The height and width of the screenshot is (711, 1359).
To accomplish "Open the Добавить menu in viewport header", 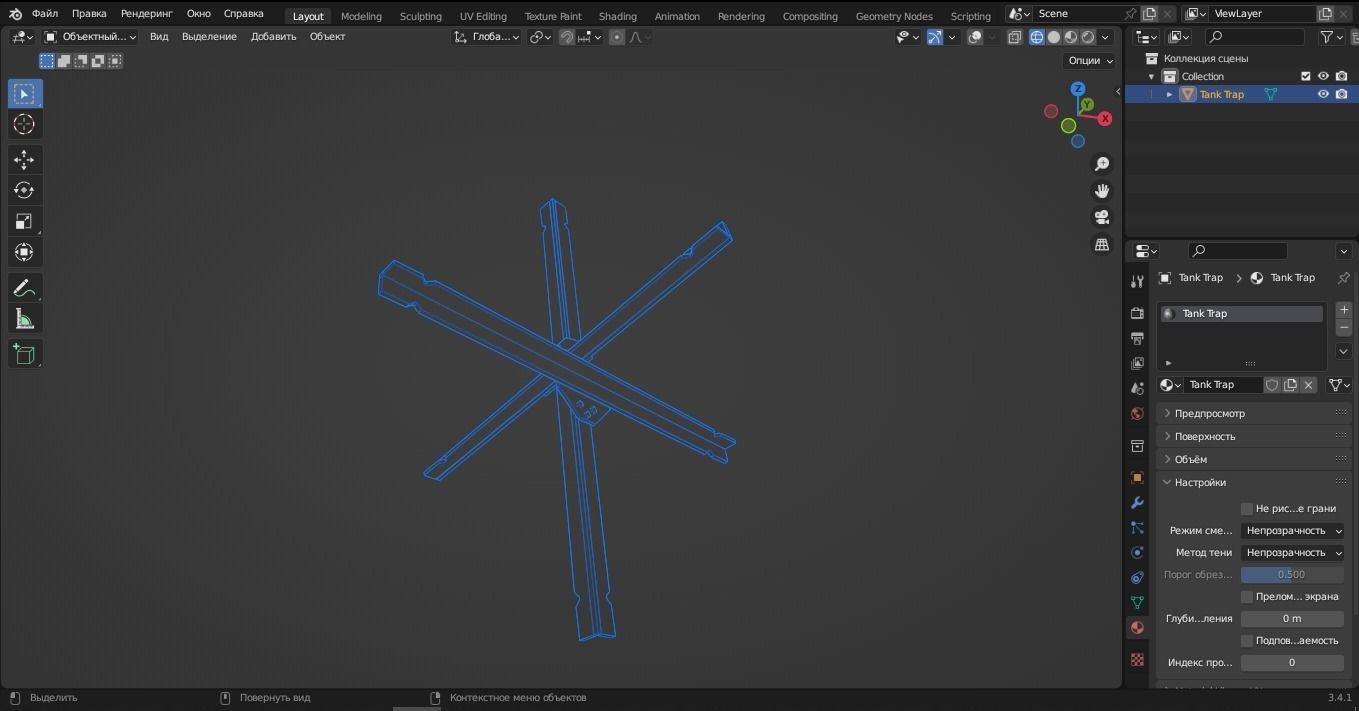I will pyautogui.click(x=273, y=37).
